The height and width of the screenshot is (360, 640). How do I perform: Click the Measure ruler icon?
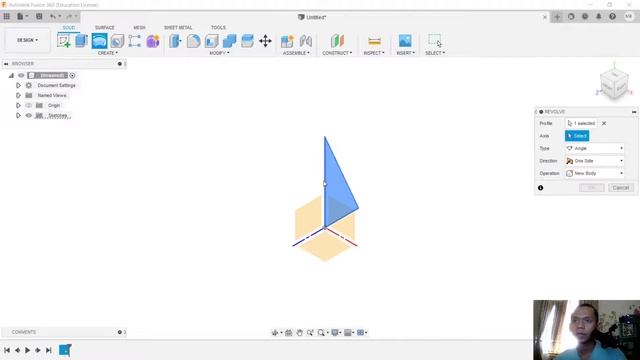(x=374, y=41)
